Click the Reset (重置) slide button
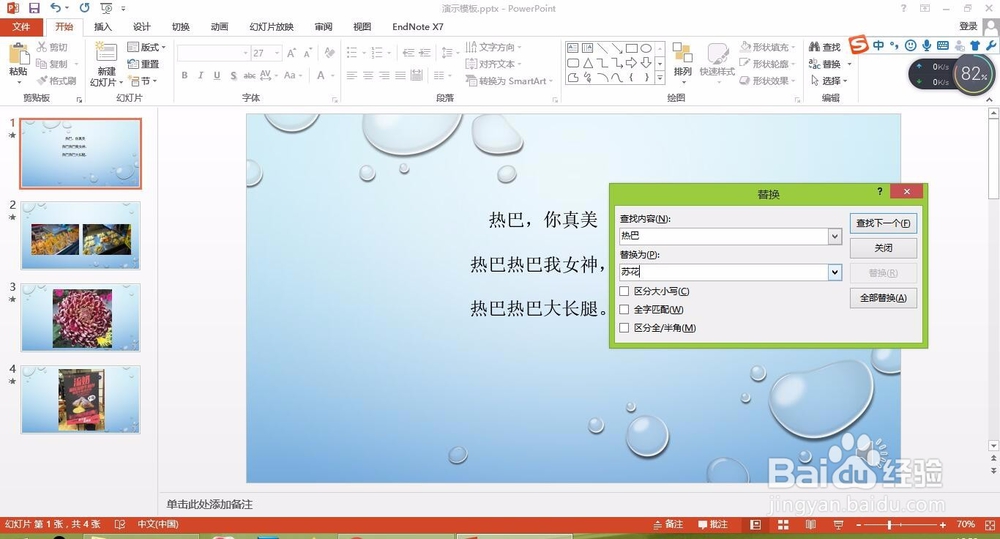 coord(143,64)
